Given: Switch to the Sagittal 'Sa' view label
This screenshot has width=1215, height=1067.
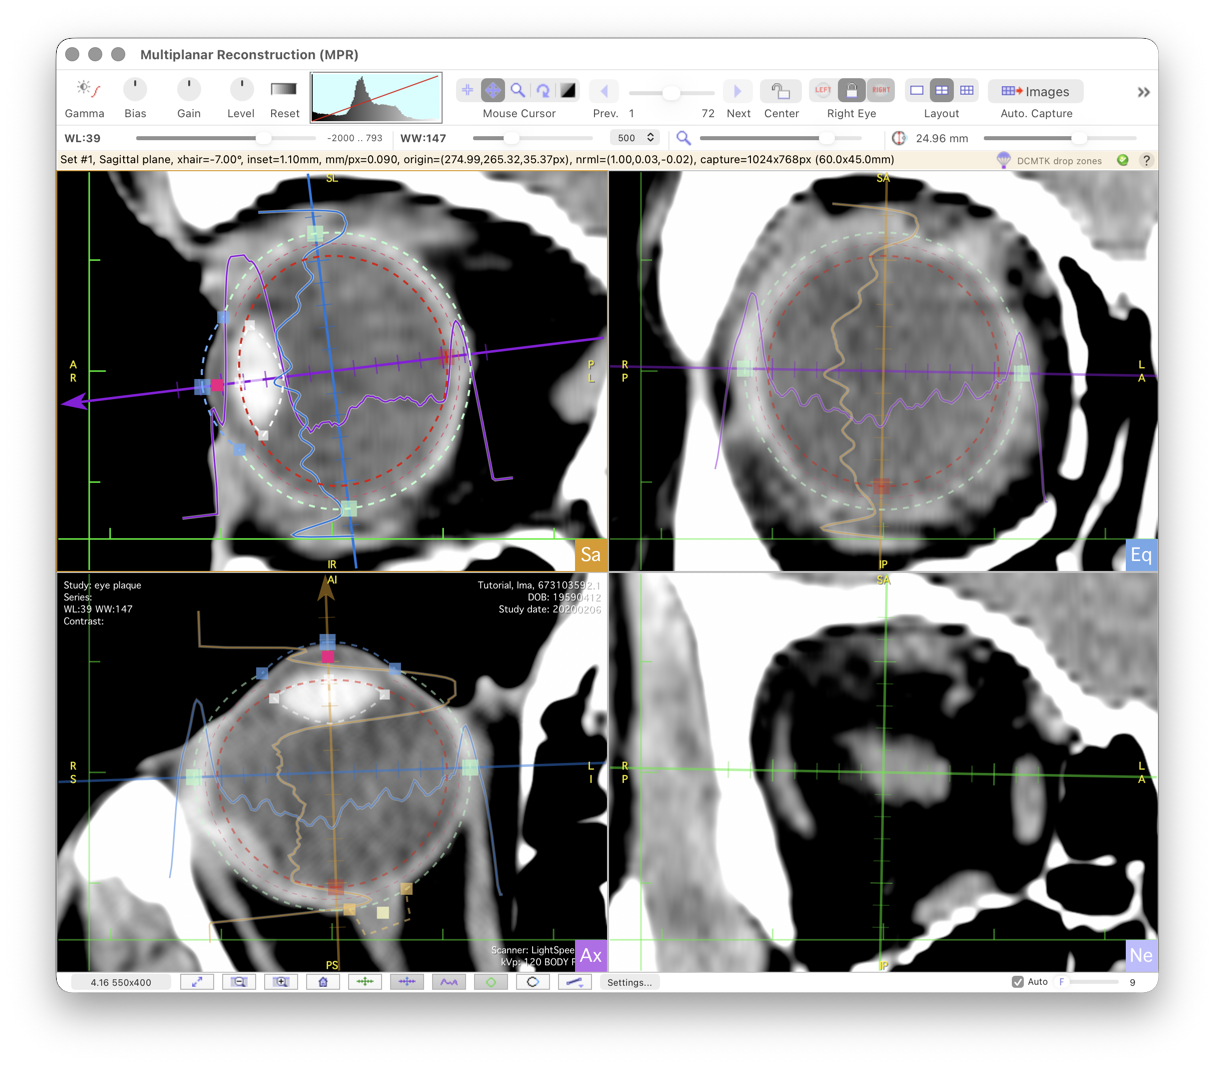Looking at the screenshot, I should coord(590,555).
